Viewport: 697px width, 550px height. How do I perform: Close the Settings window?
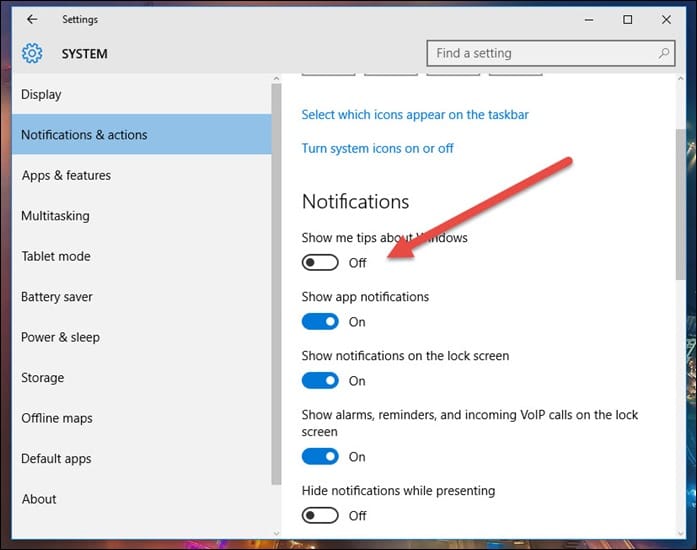(666, 20)
